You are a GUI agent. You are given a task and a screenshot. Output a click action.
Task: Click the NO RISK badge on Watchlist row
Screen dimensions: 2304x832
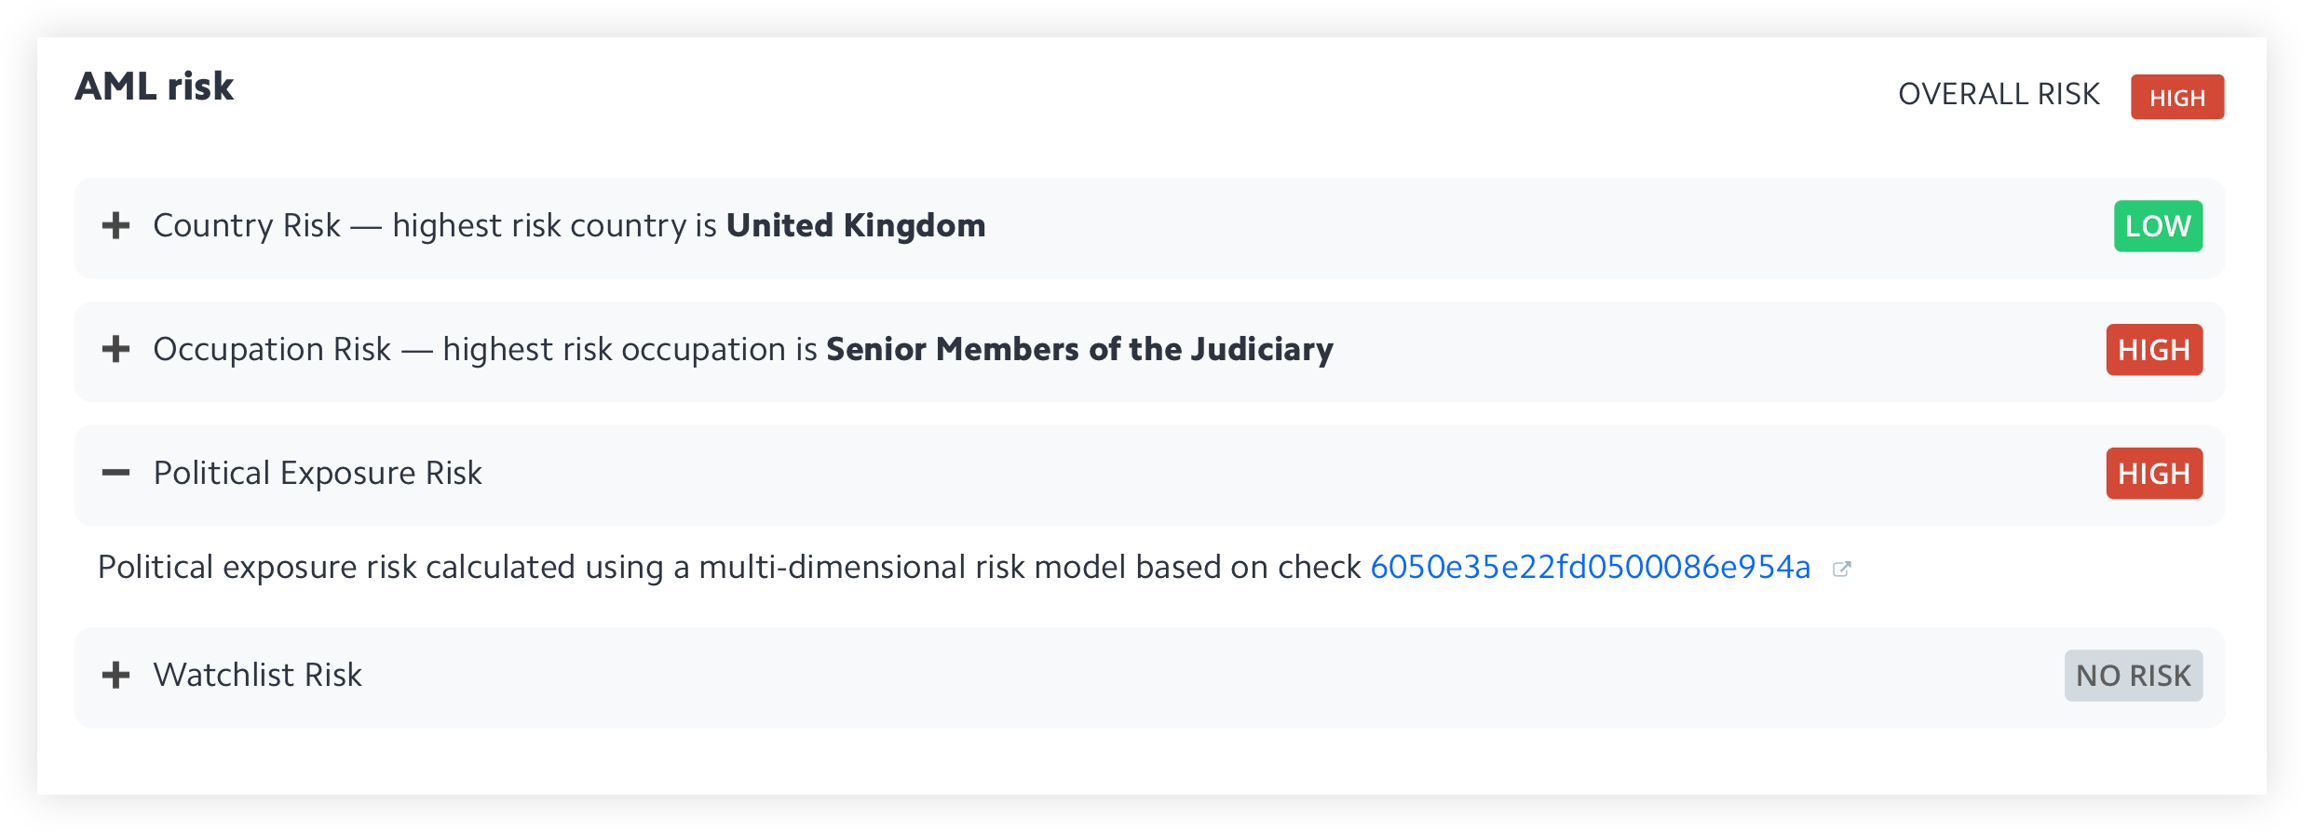(2132, 676)
